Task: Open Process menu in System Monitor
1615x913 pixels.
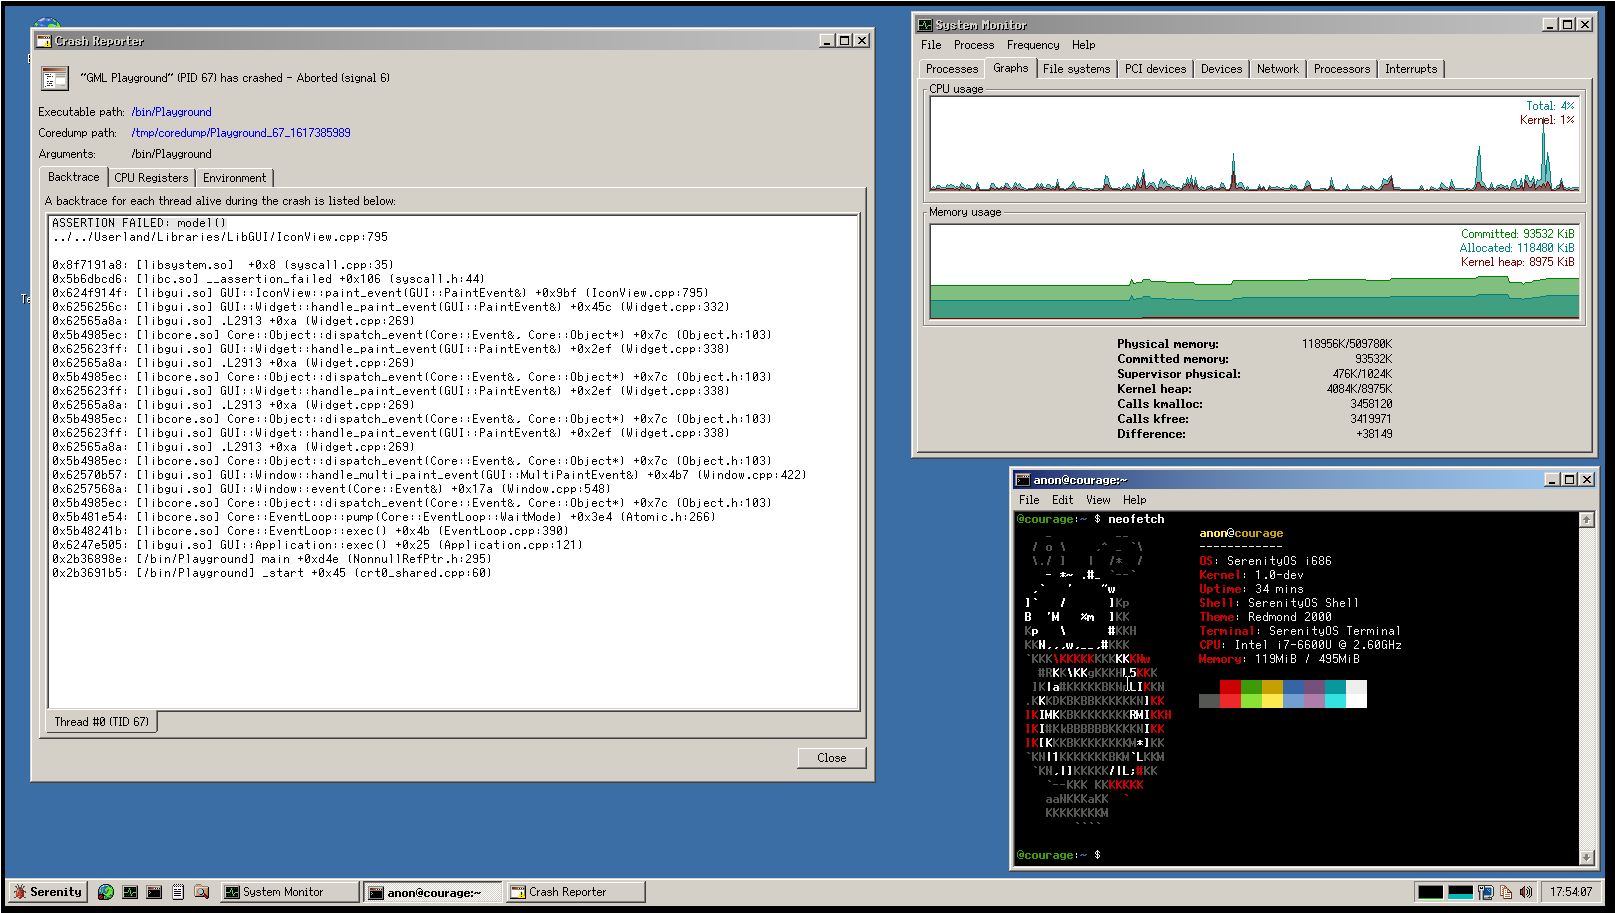Action: click(x=974, y=45)
